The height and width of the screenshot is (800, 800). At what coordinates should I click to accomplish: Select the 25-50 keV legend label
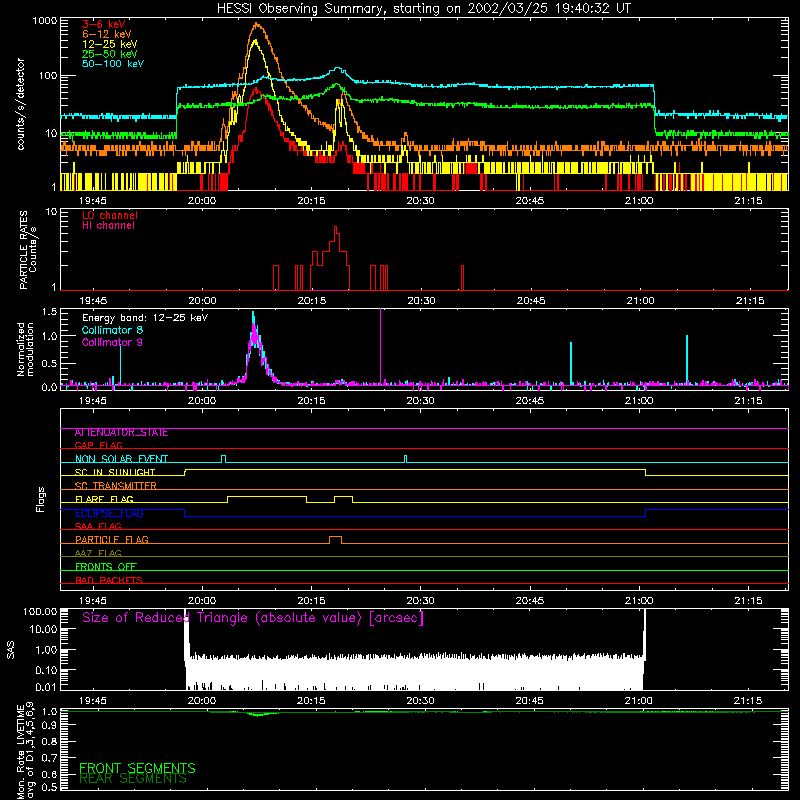tap(110, 54)
